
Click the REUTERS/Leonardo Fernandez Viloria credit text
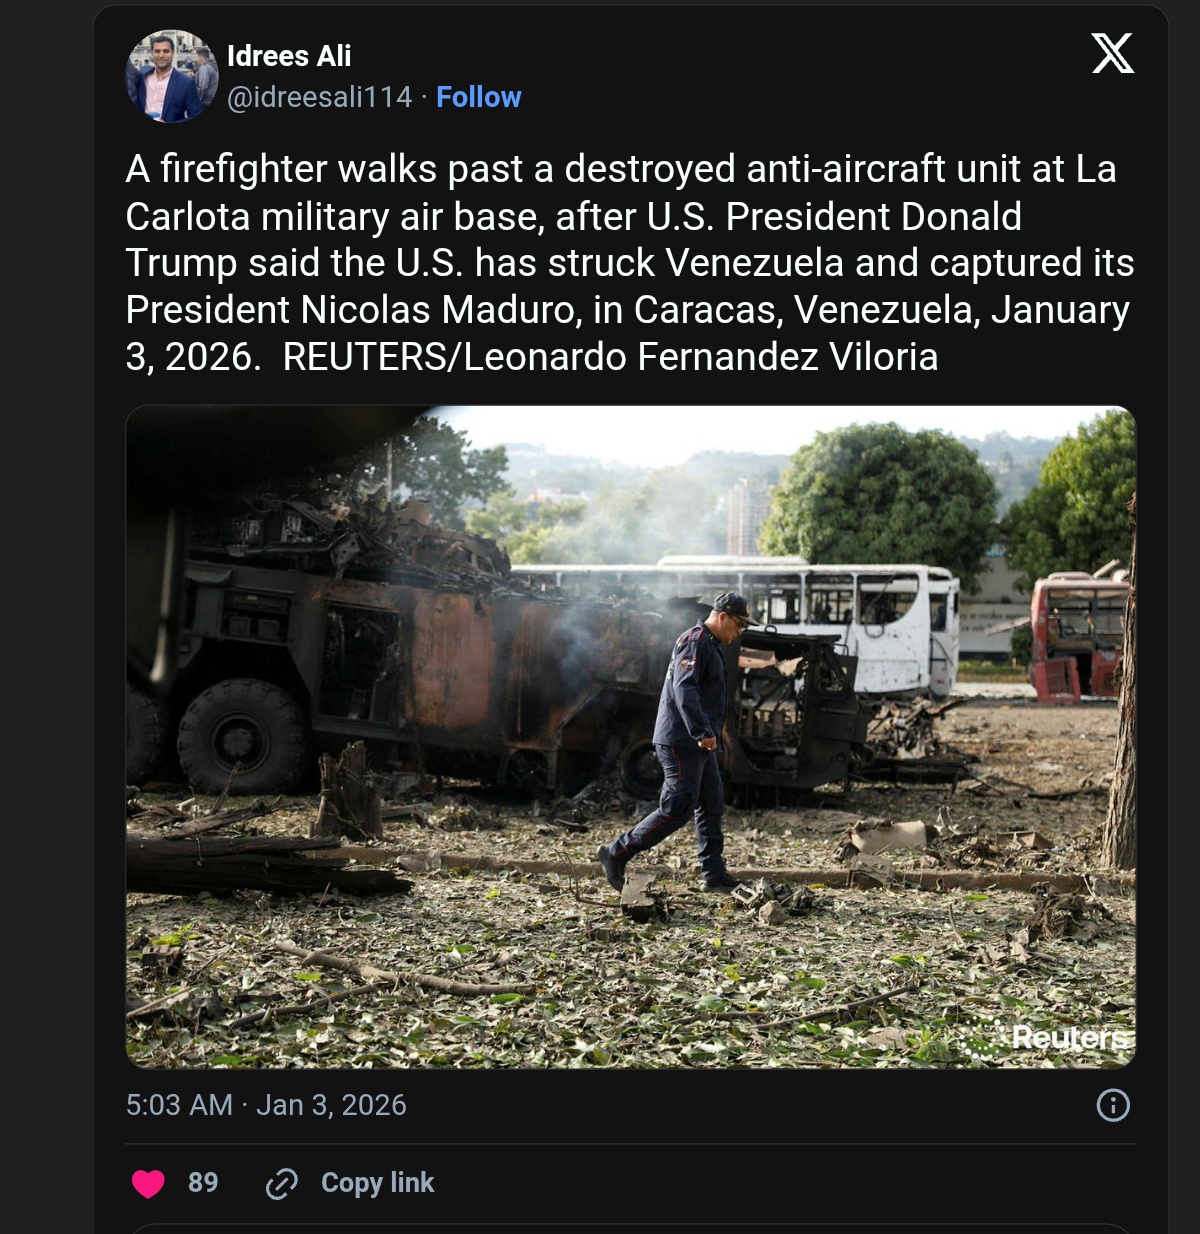(610, 357)
